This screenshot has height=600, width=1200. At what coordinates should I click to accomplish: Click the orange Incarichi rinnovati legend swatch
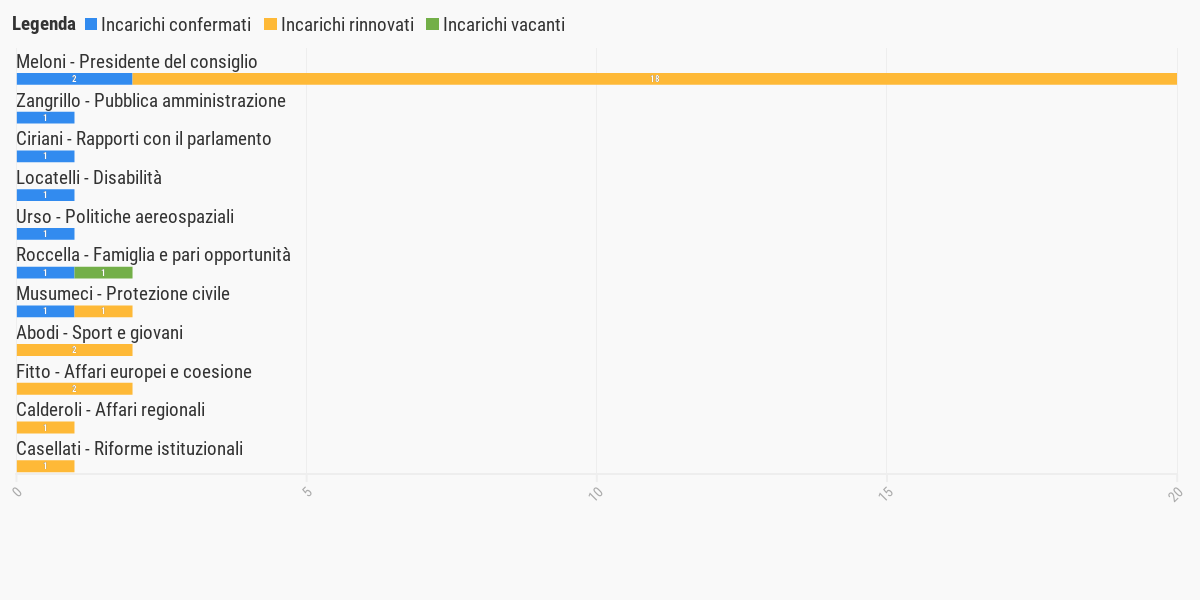click(x=271, y=24)
